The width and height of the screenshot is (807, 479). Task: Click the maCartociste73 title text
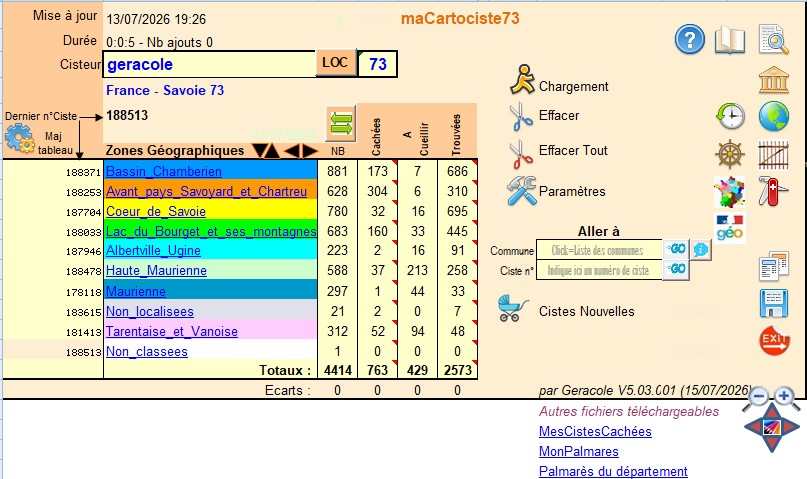tap(460, 19)
